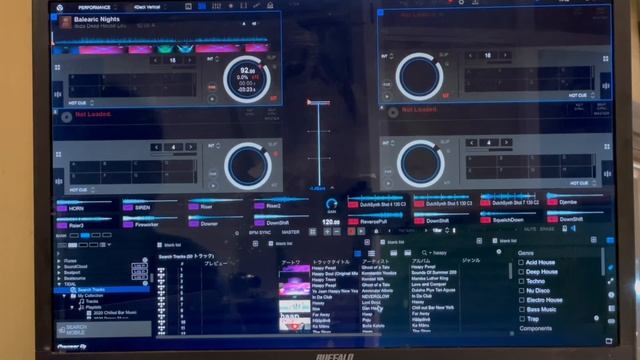Click the sequencer record button
The height and width of the screenshot is (360, 640).
tap(351, 231)
